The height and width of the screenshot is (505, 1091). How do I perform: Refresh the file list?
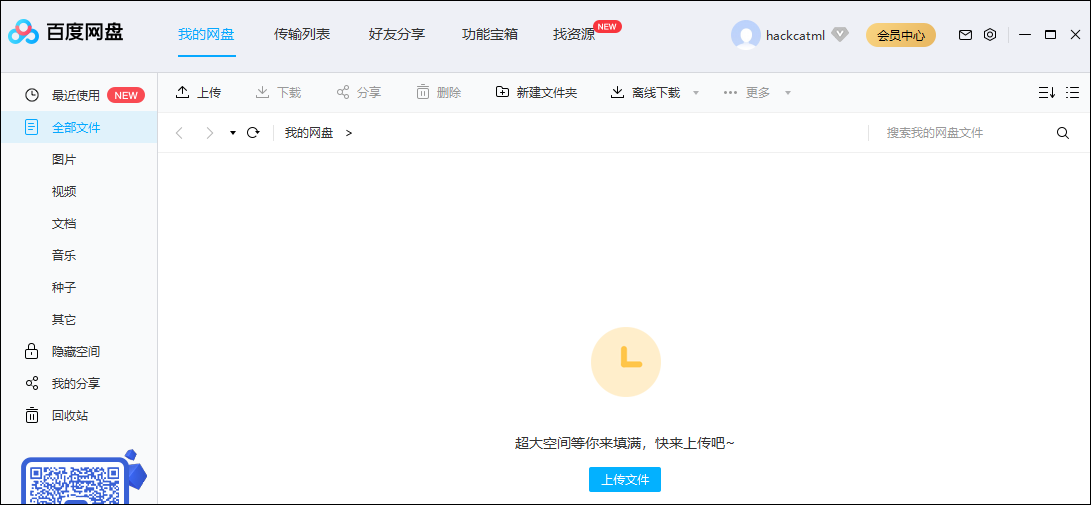(x=253, y=133)
